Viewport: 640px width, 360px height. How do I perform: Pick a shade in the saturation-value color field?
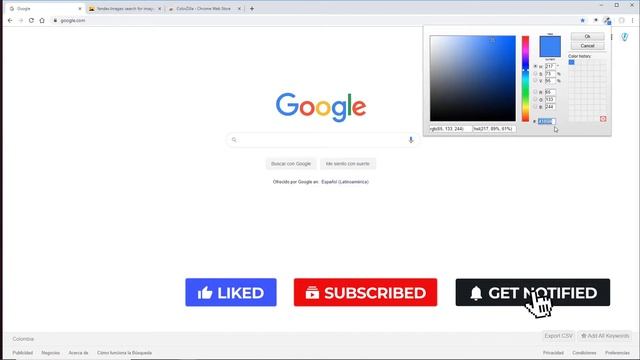click(473, 78)
